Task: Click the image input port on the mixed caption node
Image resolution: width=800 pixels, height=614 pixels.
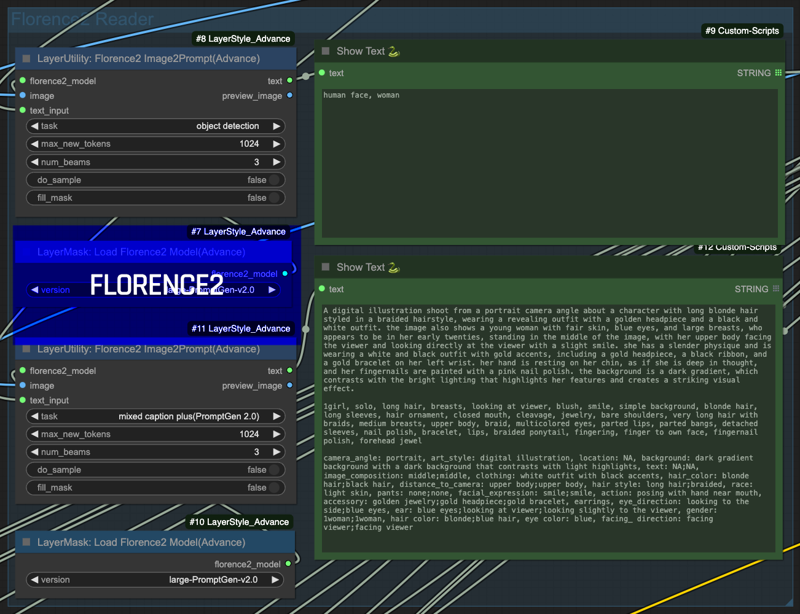Action: 22,385
